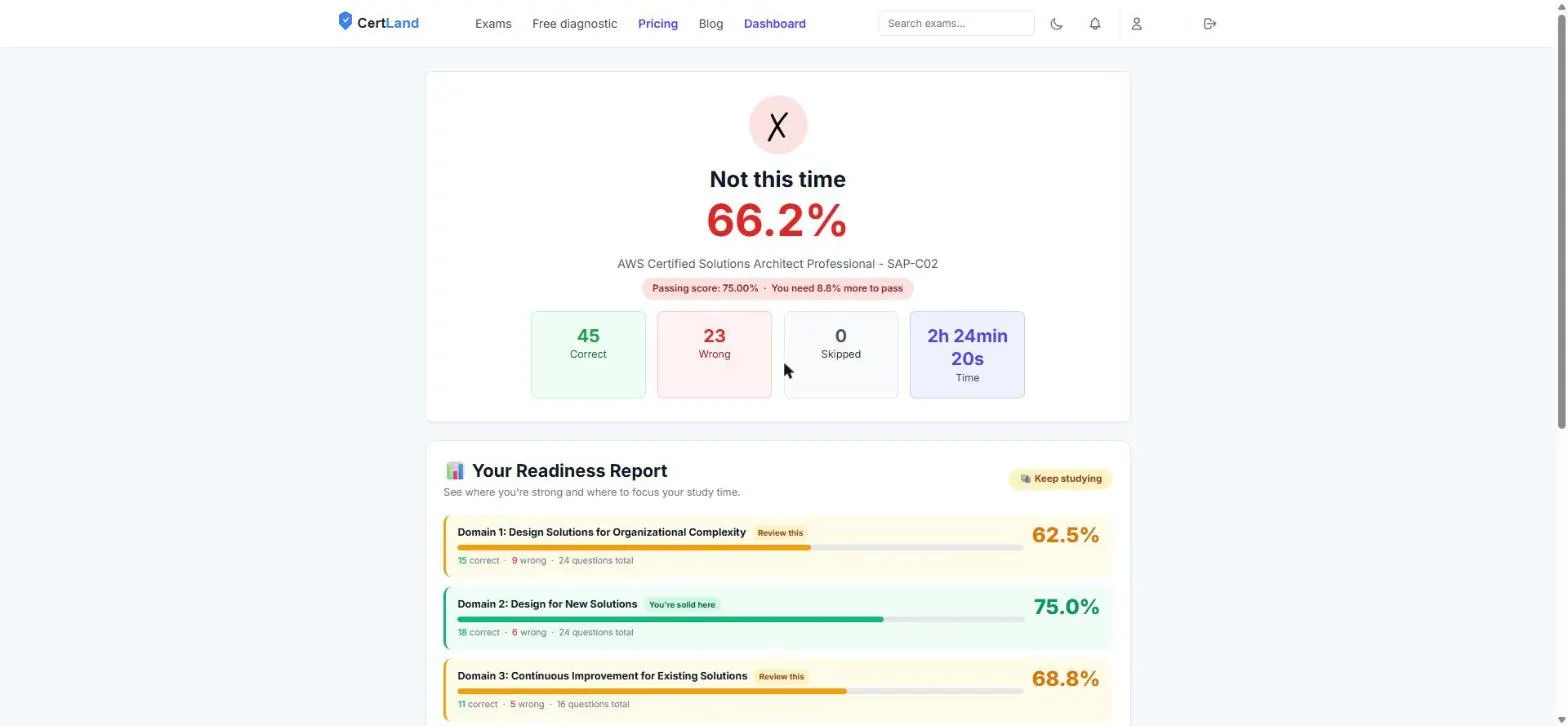Click Domain 2 progress bar
This screenshot has width=1568, height=726.
click(740, 620)
